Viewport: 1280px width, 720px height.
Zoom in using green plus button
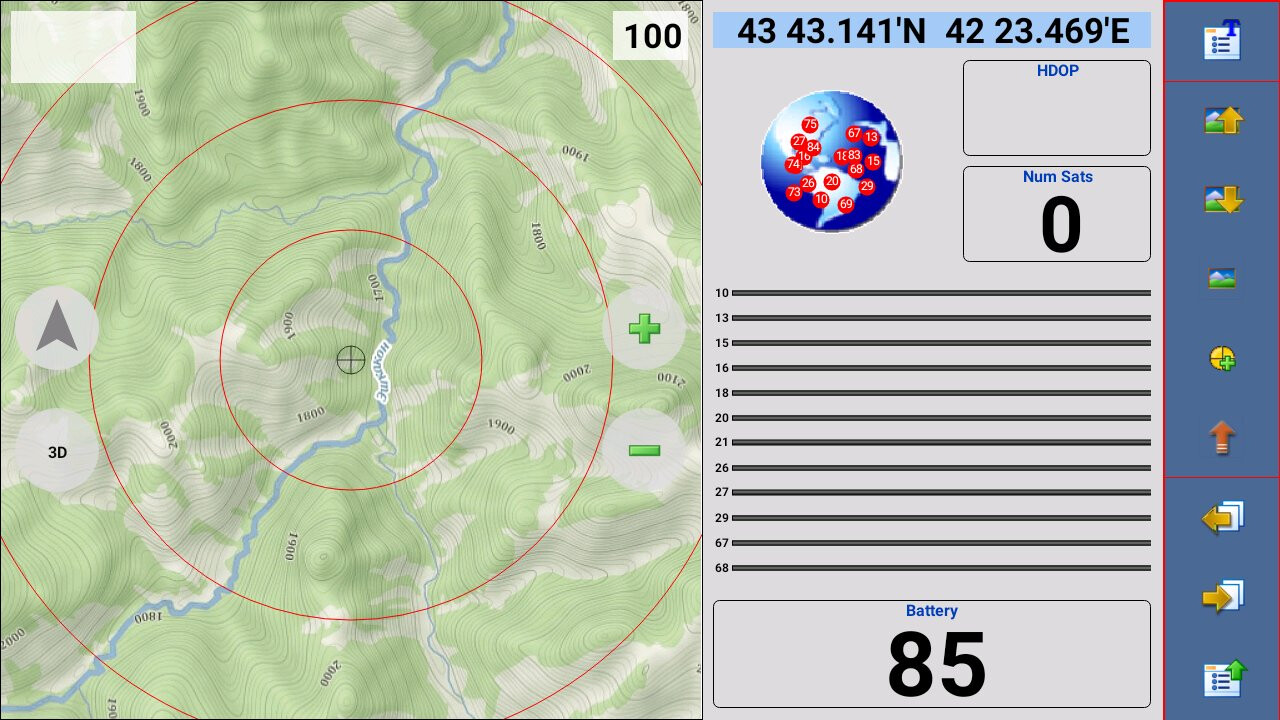coord(644,329)
